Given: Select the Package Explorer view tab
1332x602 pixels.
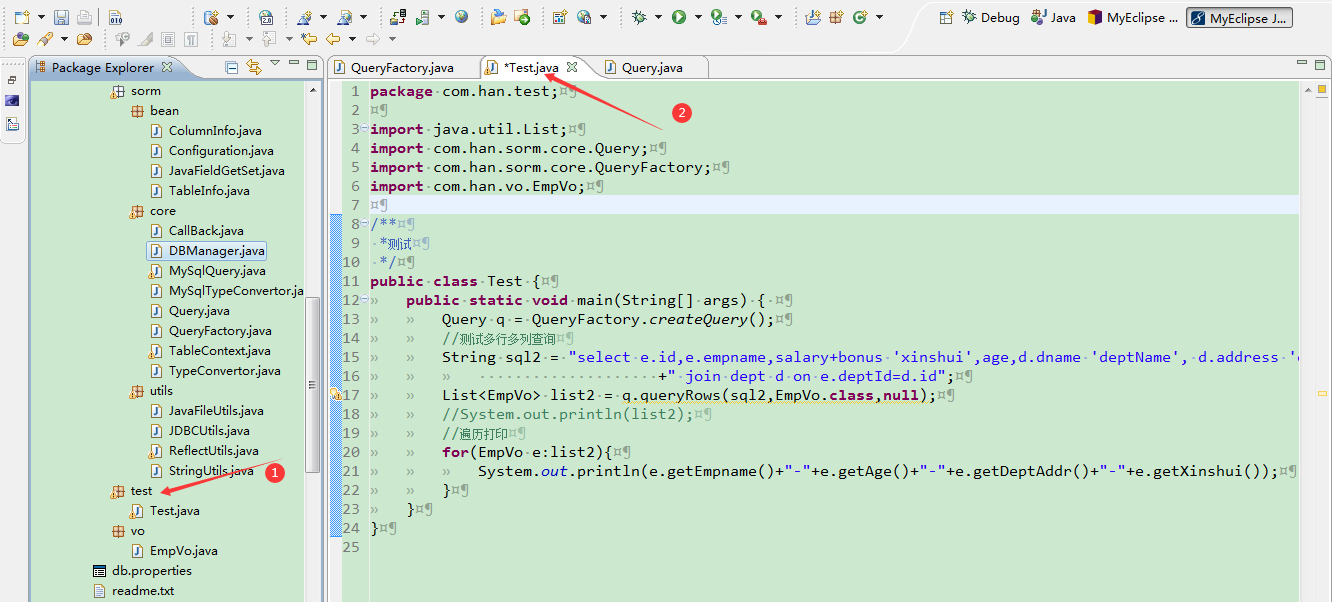Looking at the screenshot, I should coord(105,67).
